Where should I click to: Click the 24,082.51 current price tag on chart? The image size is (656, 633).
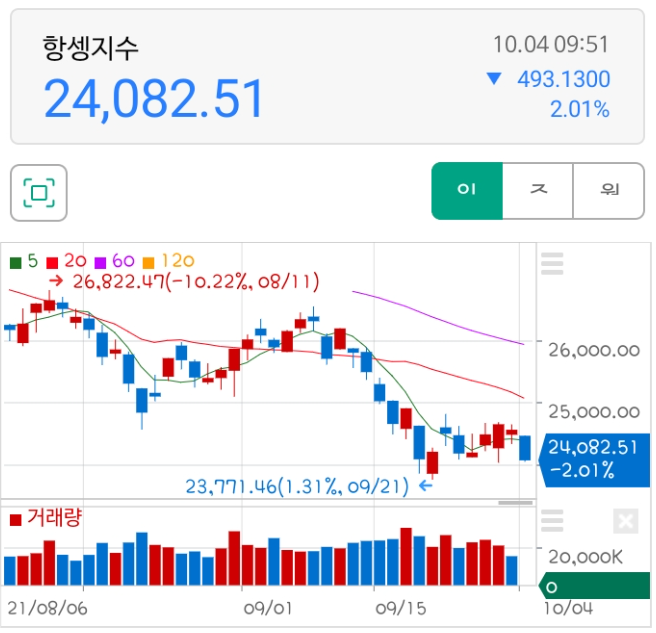(x=594, y=460)
